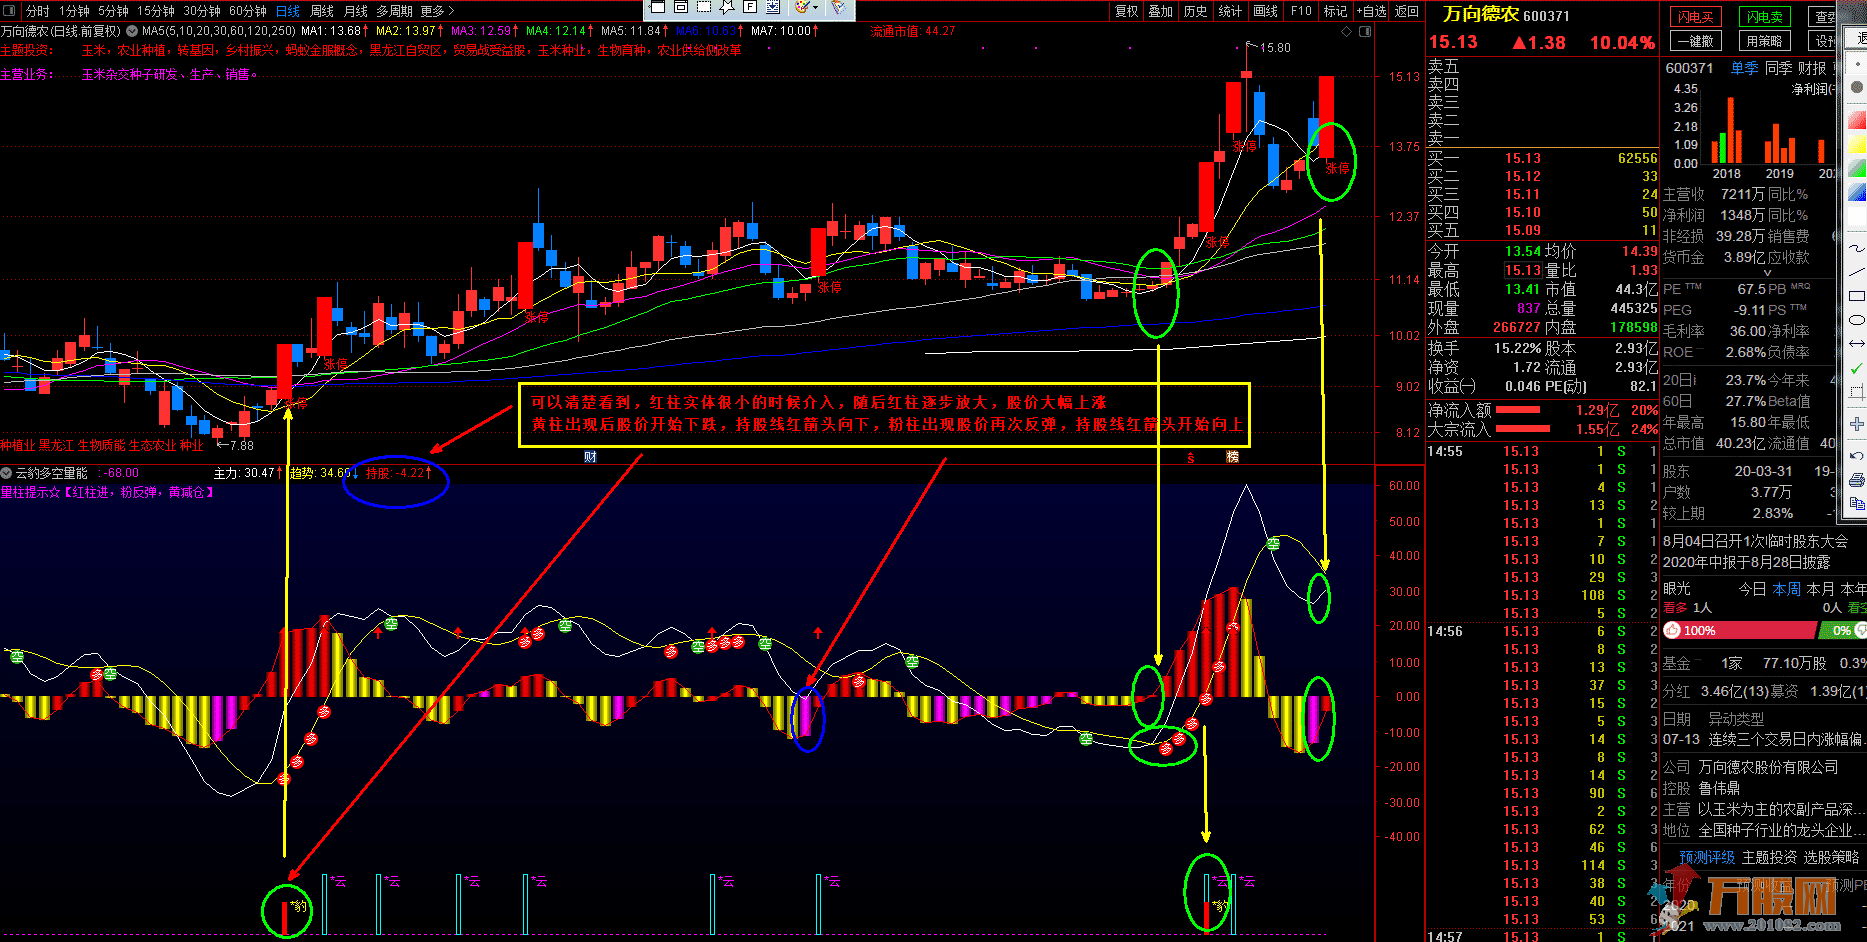Switch to 30分钟 period
Image resolution: width=1867 pixels, height=942 pixels.
pos(202,11)
